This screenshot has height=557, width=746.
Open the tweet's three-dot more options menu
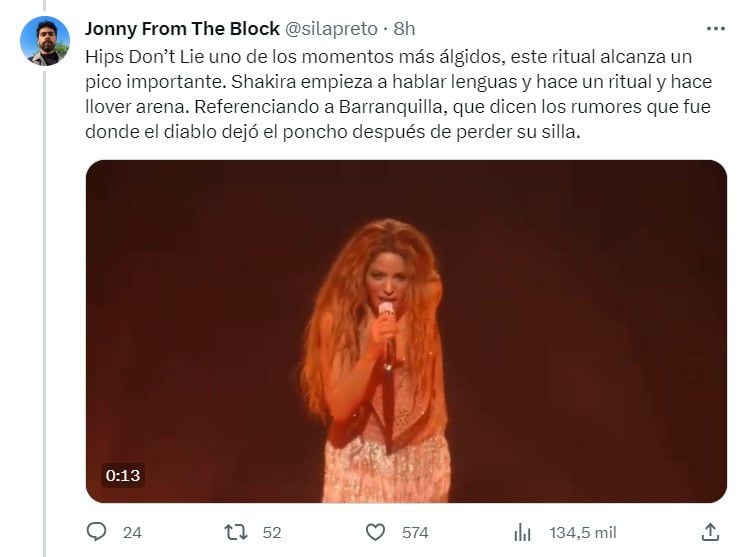pyautogui.click(x=716, y=29)
